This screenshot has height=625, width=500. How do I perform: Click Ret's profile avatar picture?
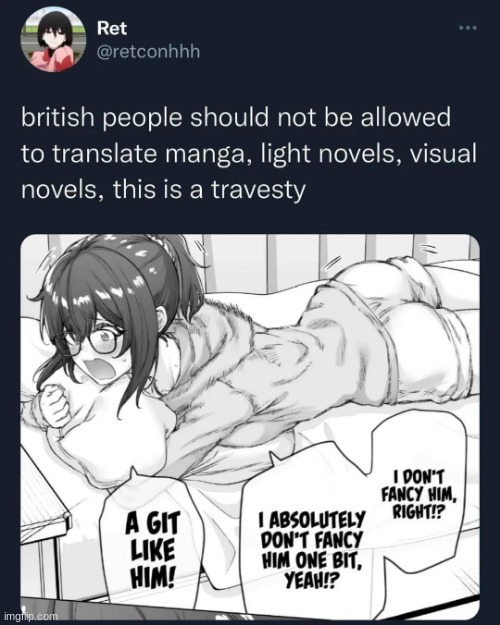click(x=53, y=40)
